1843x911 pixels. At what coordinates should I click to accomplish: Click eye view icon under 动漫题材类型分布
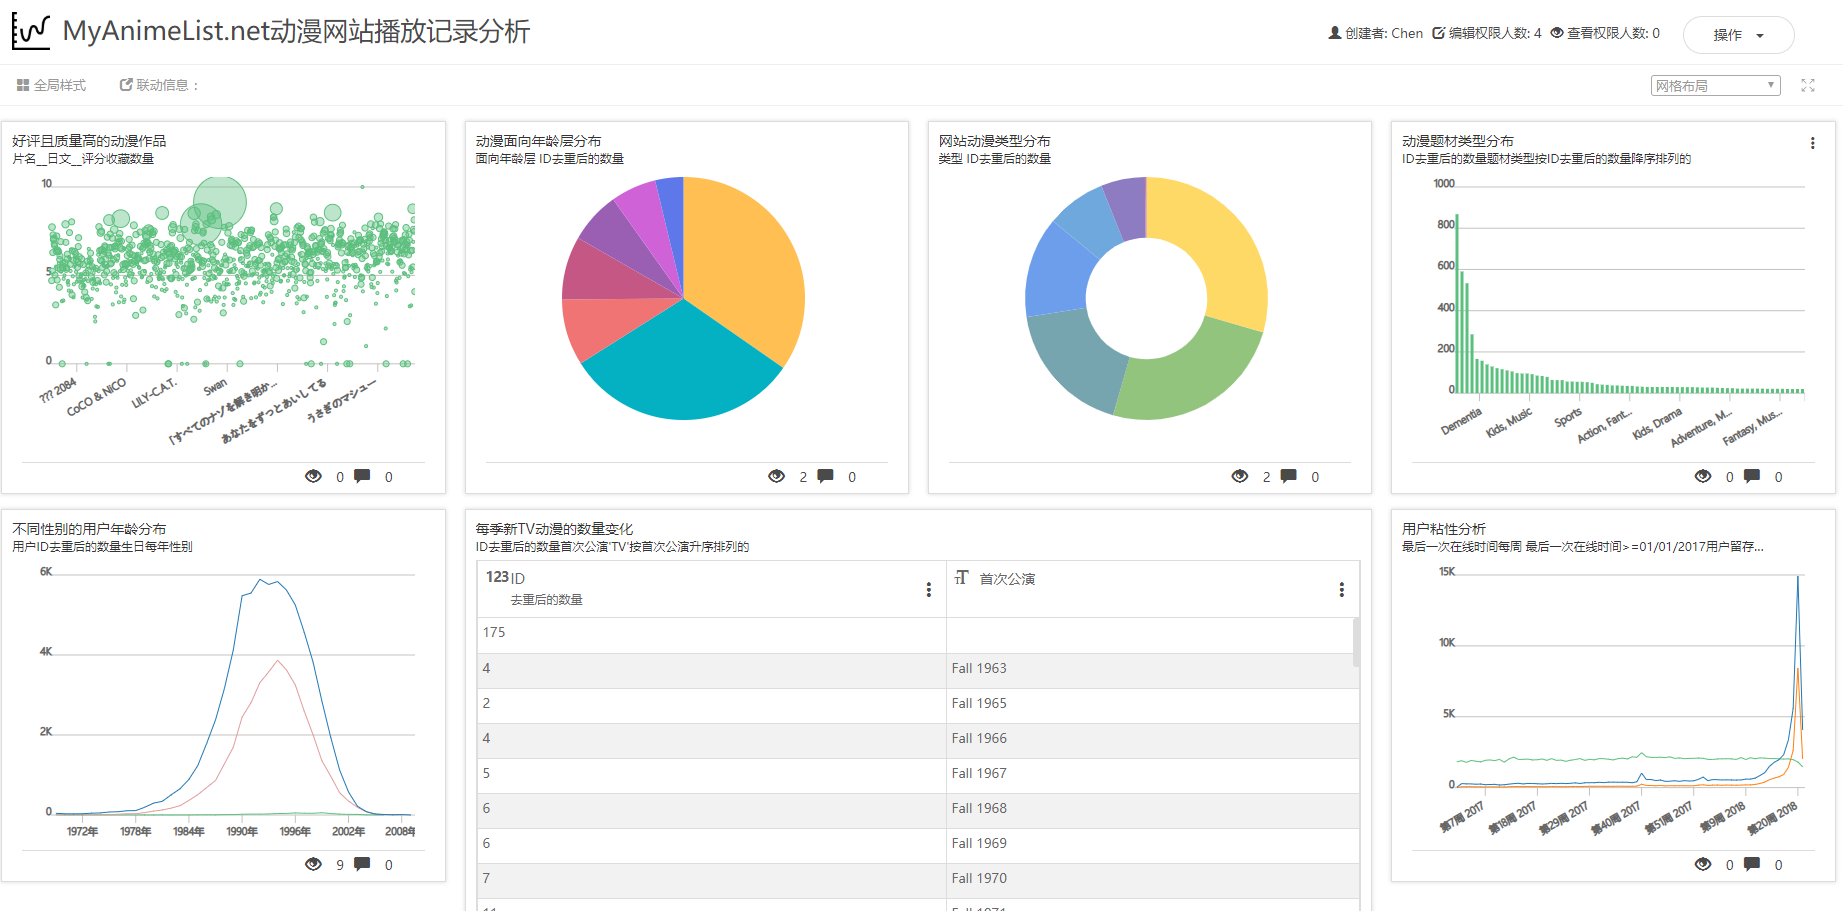(1702, 476)
